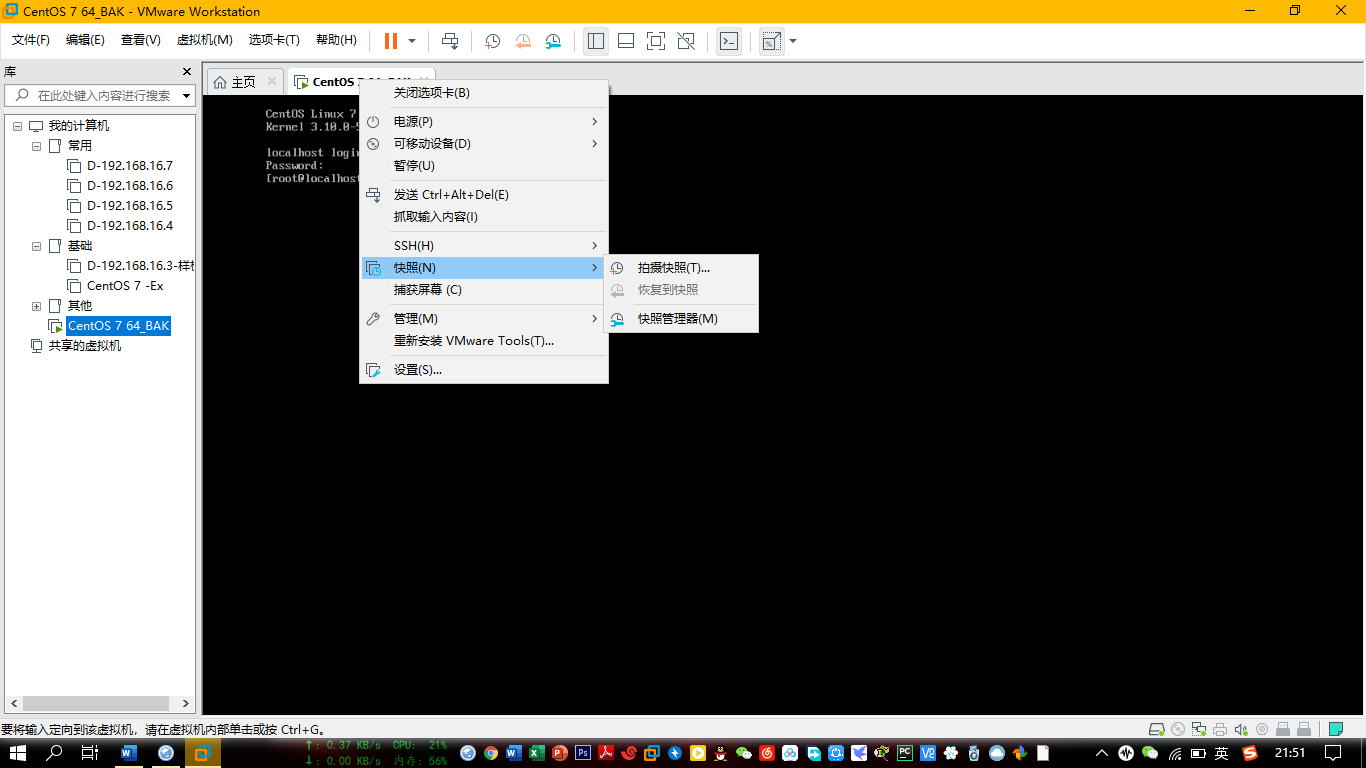Viewport: 1366px width, 768px height.
Task: Open the Windows Start menu
Action: tap(18, 753)
